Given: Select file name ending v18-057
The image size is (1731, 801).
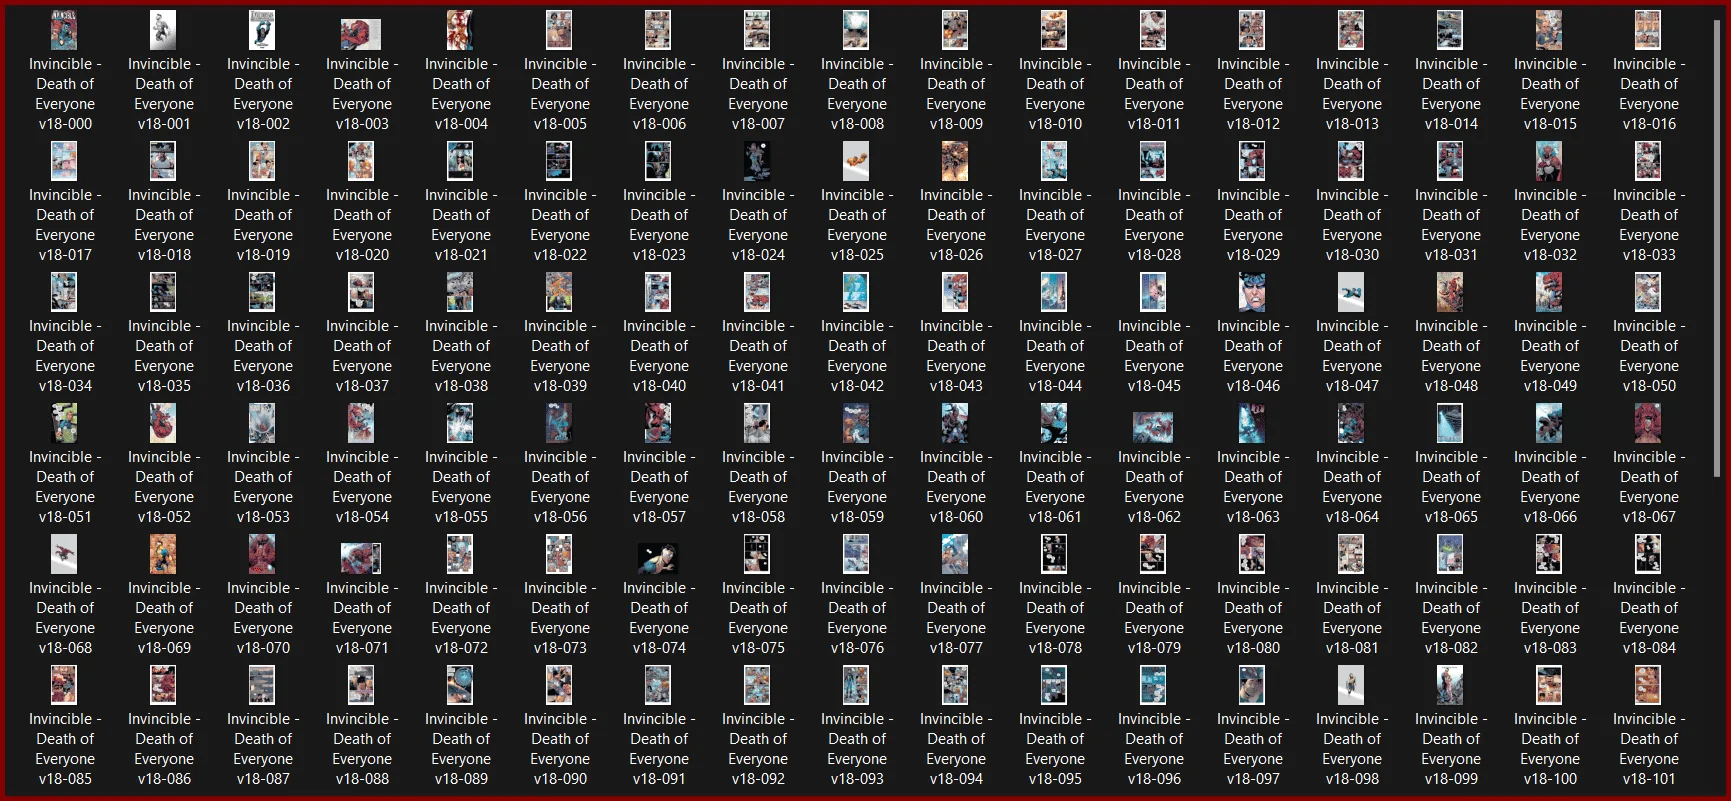Looking at the screenshot, I should (659, 487).
